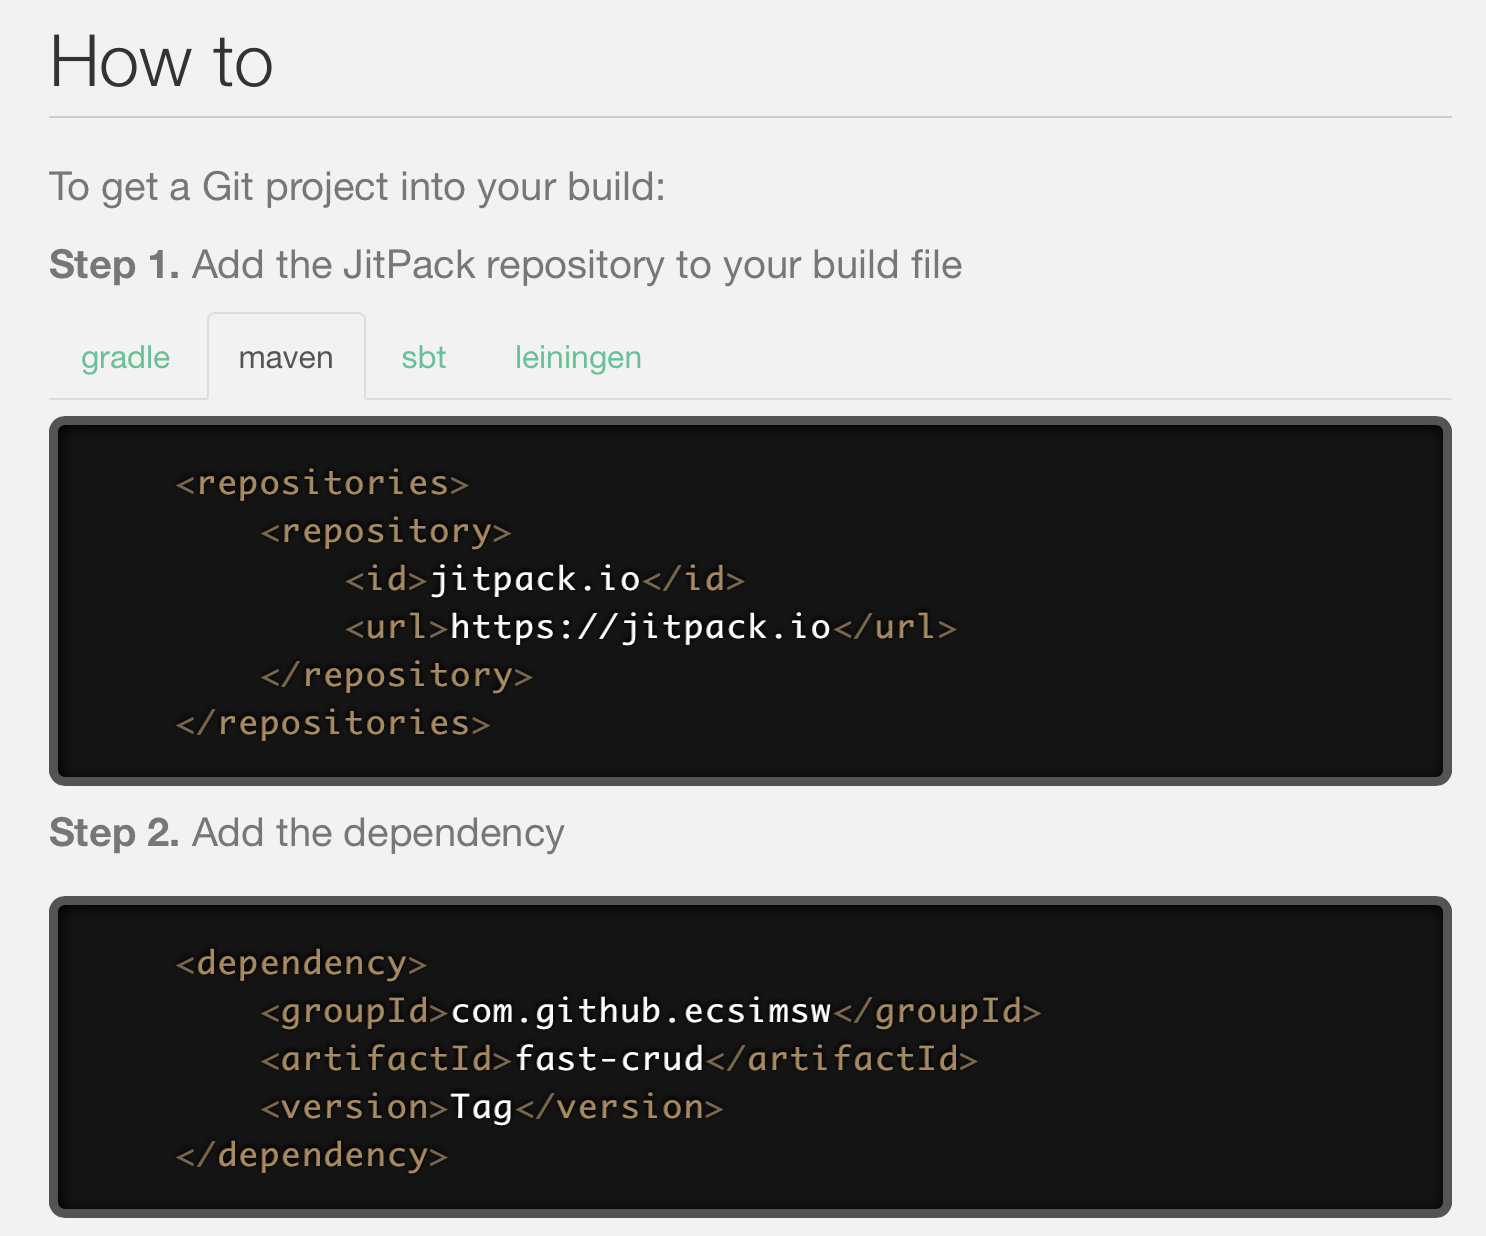
Task: Click the opening <repository> tag line
Action: (x=386, y=531)
